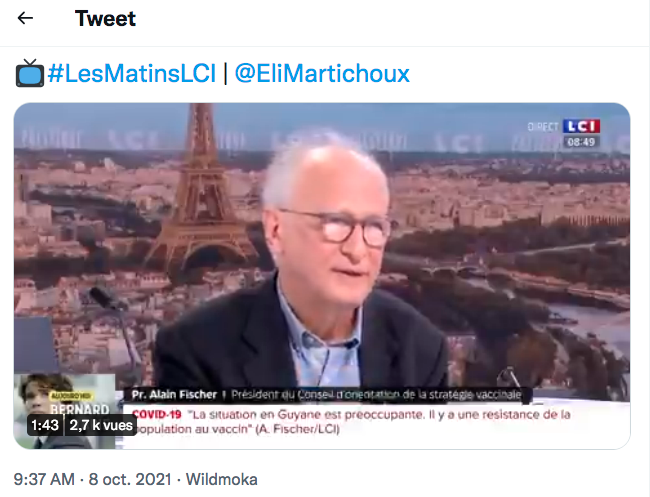Click the TV emoji before the hashtag
650x497 pixels.
pyautogui.click(x=30, y=73)
